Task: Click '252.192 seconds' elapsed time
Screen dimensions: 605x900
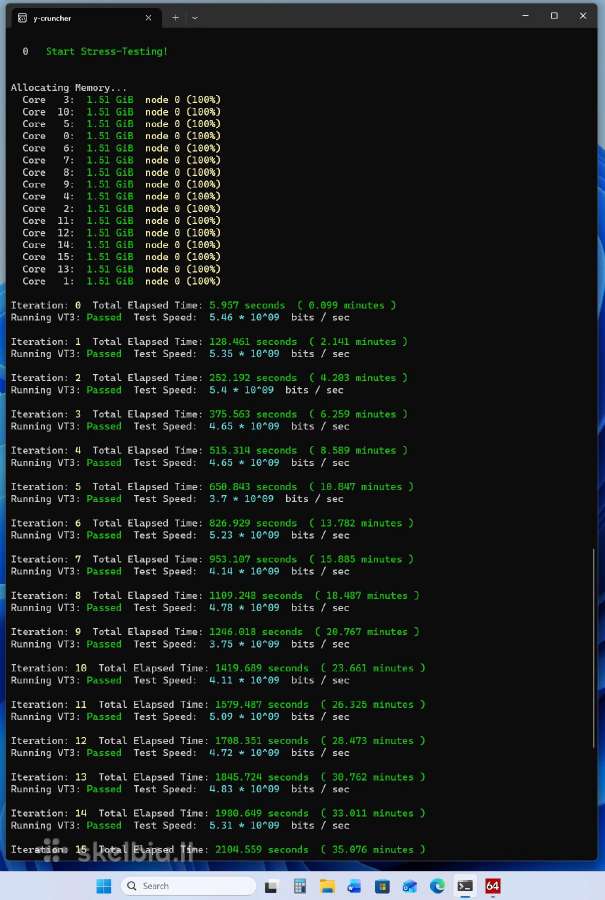Action: point(253,378)
